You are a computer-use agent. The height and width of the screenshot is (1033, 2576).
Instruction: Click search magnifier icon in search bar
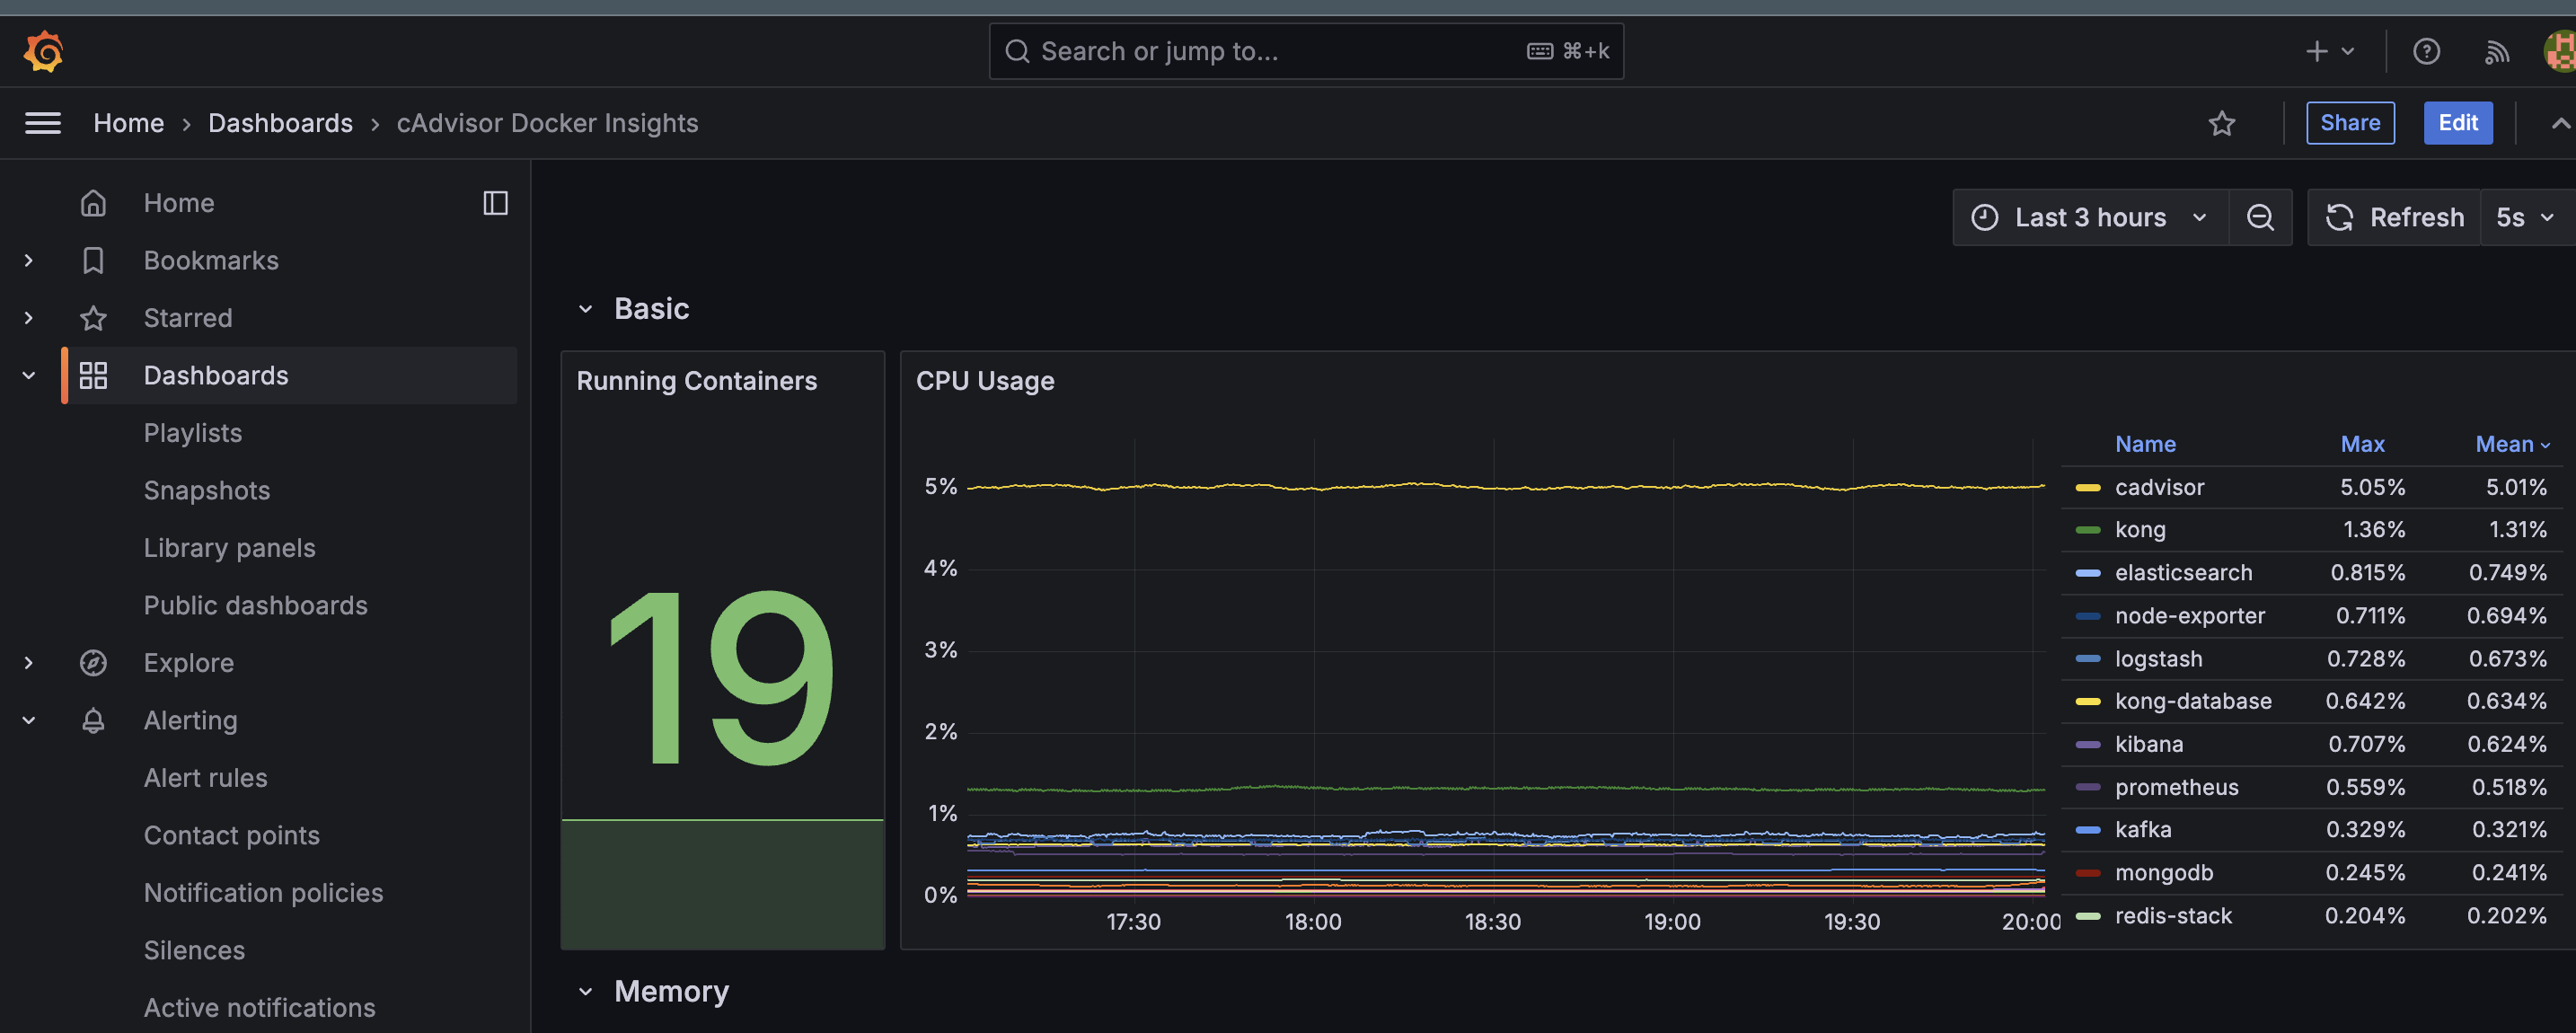point(1017,51)
